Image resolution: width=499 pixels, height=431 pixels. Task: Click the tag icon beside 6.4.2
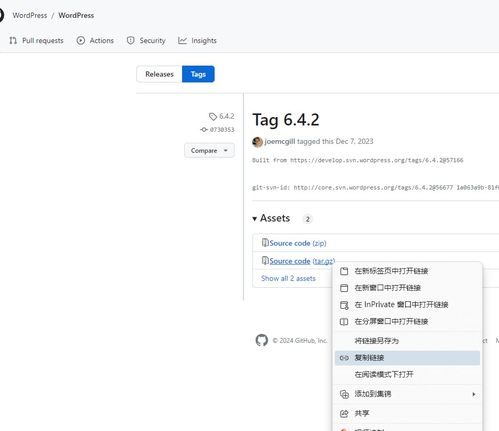coord(213,116)
